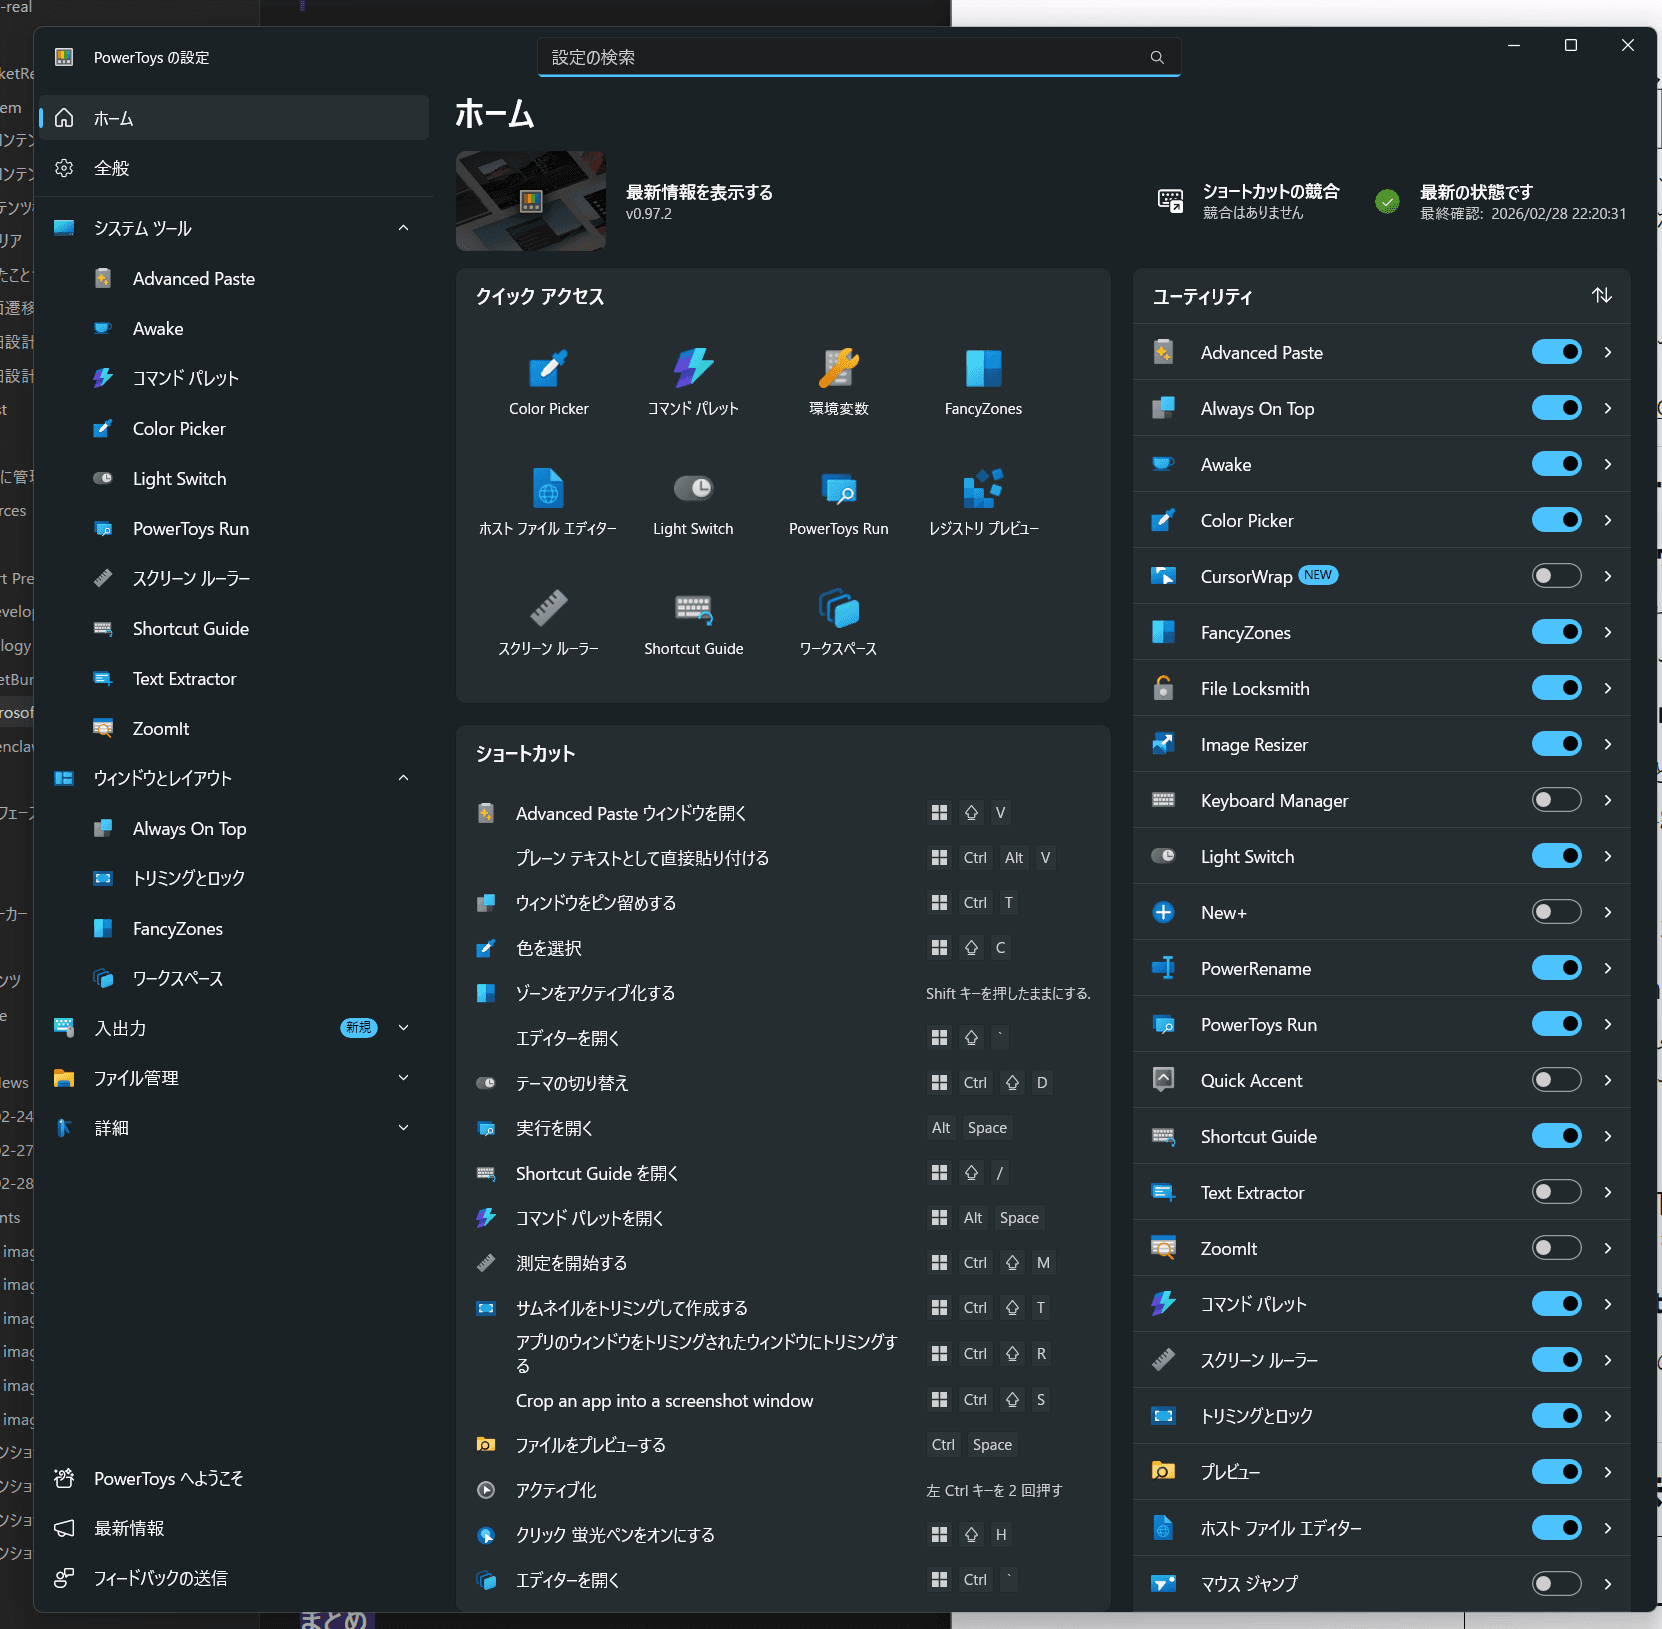Click the スクリーン ルーラー quick access icon
Screen dimensions: 1662x1629
[548, 621]
